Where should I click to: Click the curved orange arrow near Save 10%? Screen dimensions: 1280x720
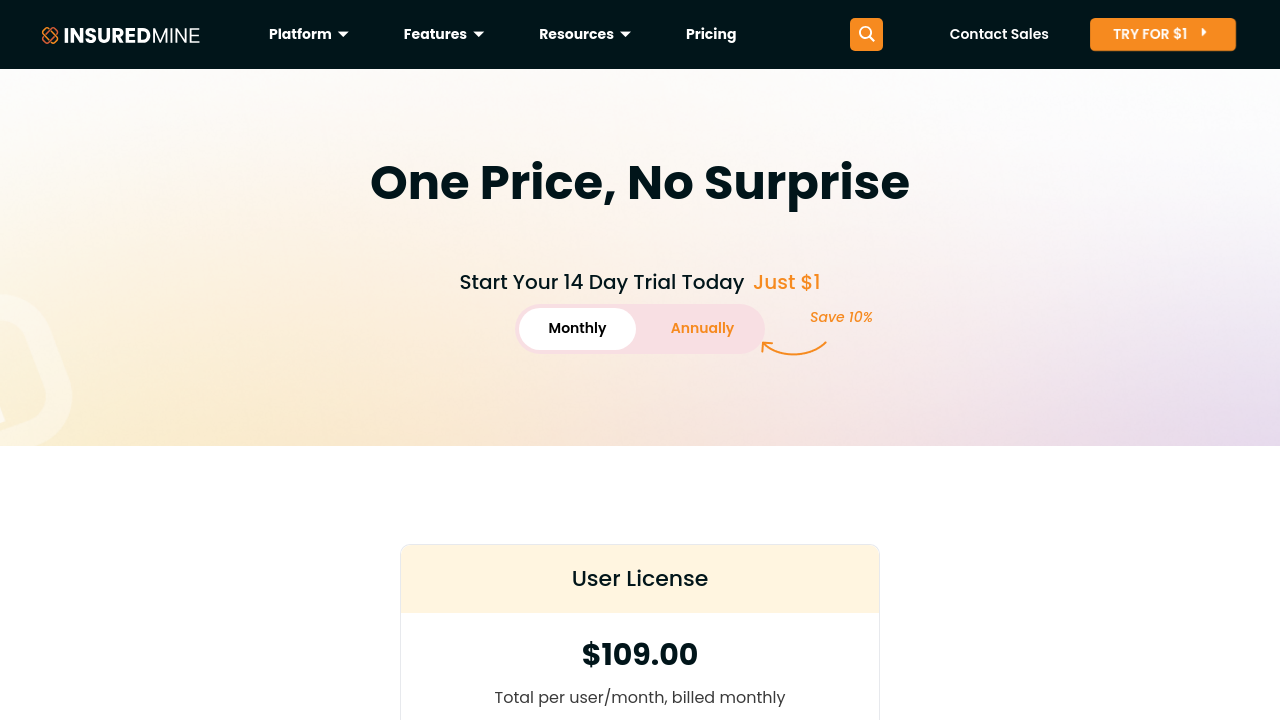[x=794, y=348]
